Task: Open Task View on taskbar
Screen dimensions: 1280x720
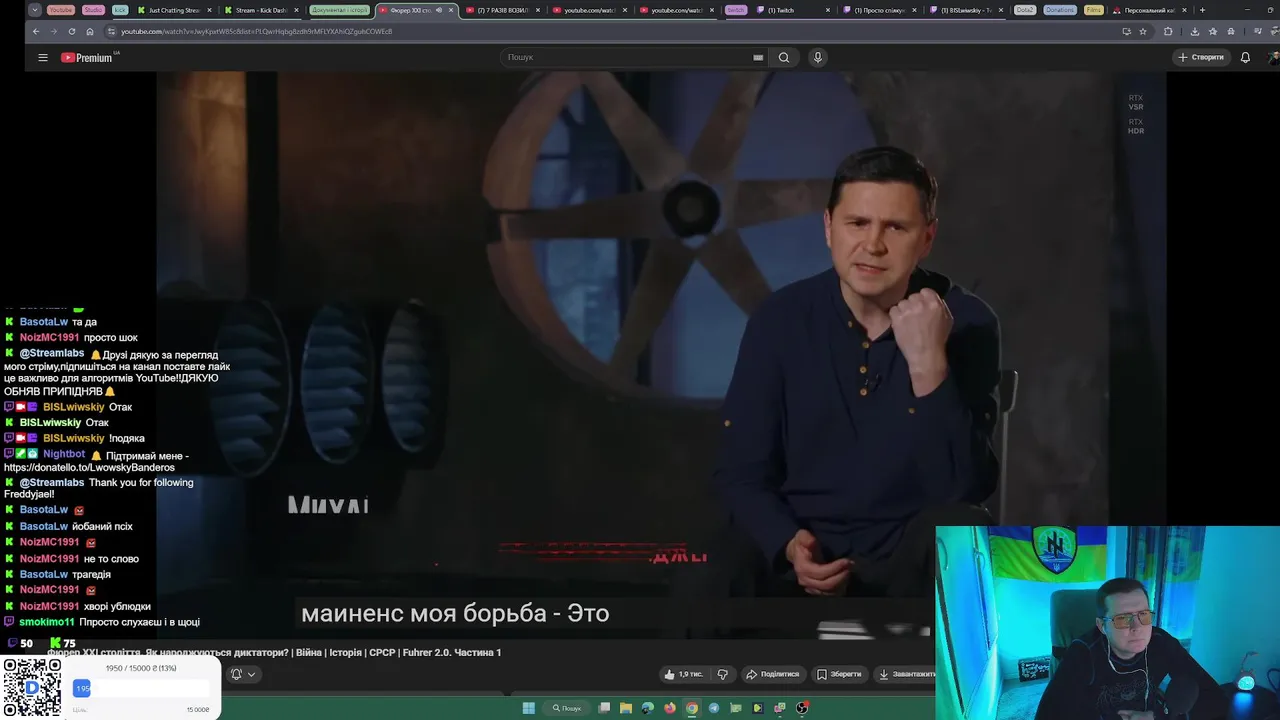Action: click(x=604, y=708)
